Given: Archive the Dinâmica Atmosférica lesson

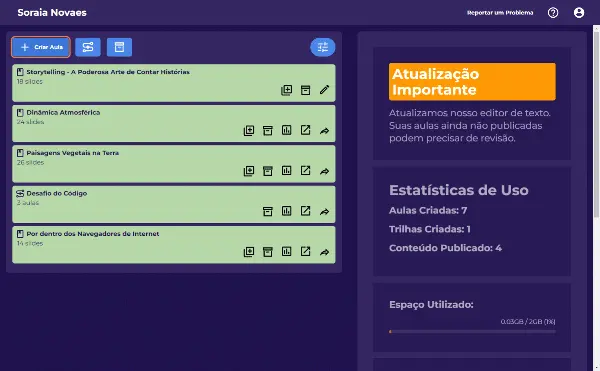Looking at the screenshot, I should 268,130.
